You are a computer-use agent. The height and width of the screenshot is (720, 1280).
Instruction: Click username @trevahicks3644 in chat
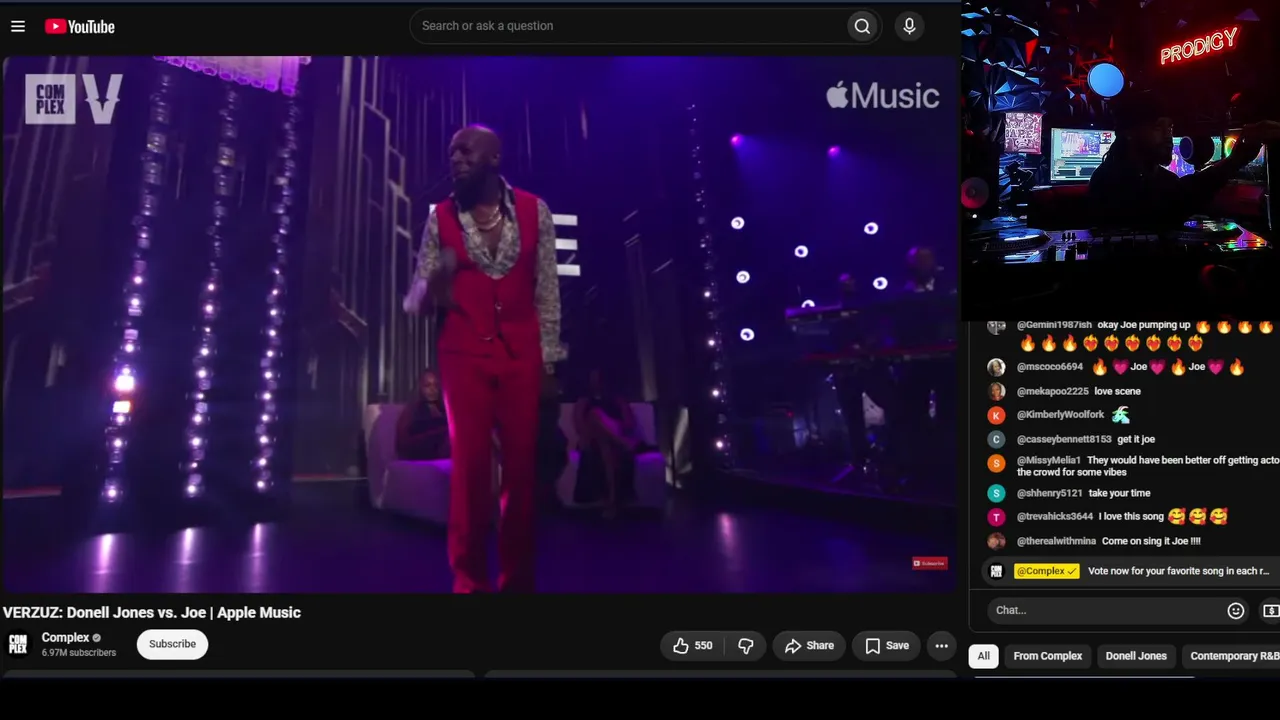point(1055,517)
